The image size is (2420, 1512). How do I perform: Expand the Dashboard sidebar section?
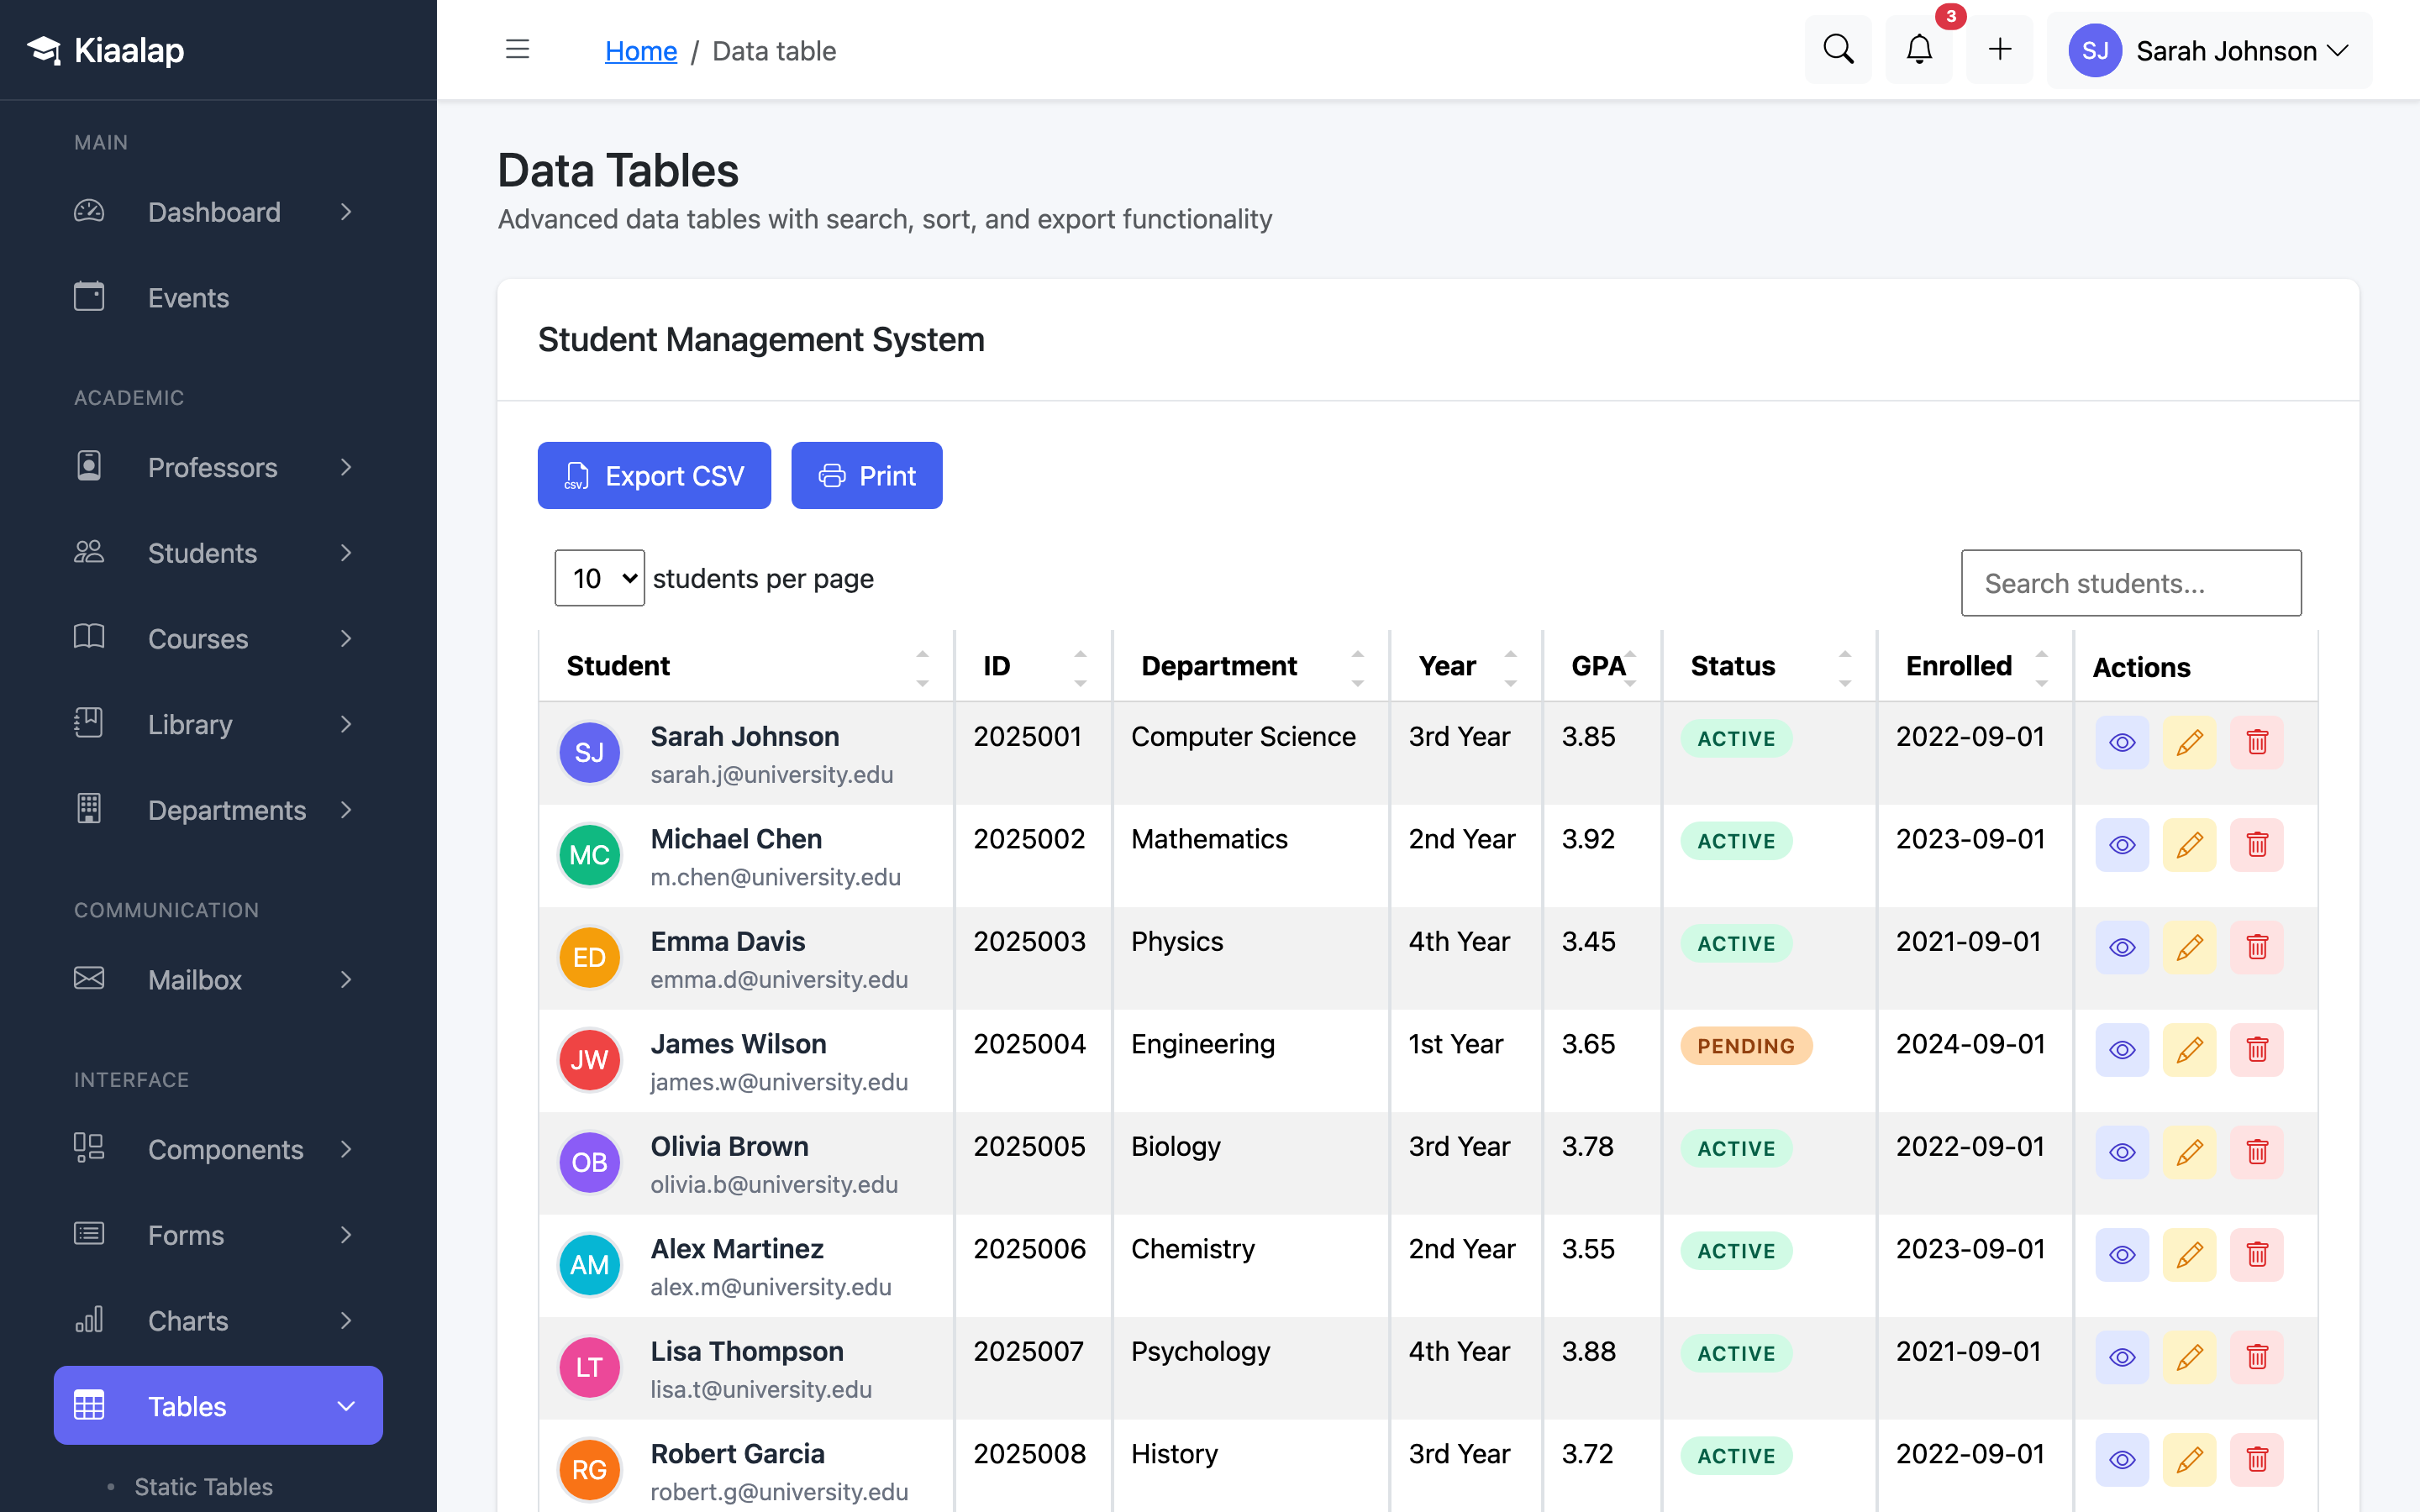[x=218, y=212]
